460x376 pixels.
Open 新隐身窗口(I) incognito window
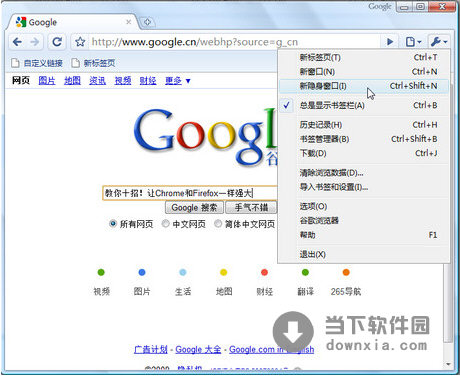point(364,86)
